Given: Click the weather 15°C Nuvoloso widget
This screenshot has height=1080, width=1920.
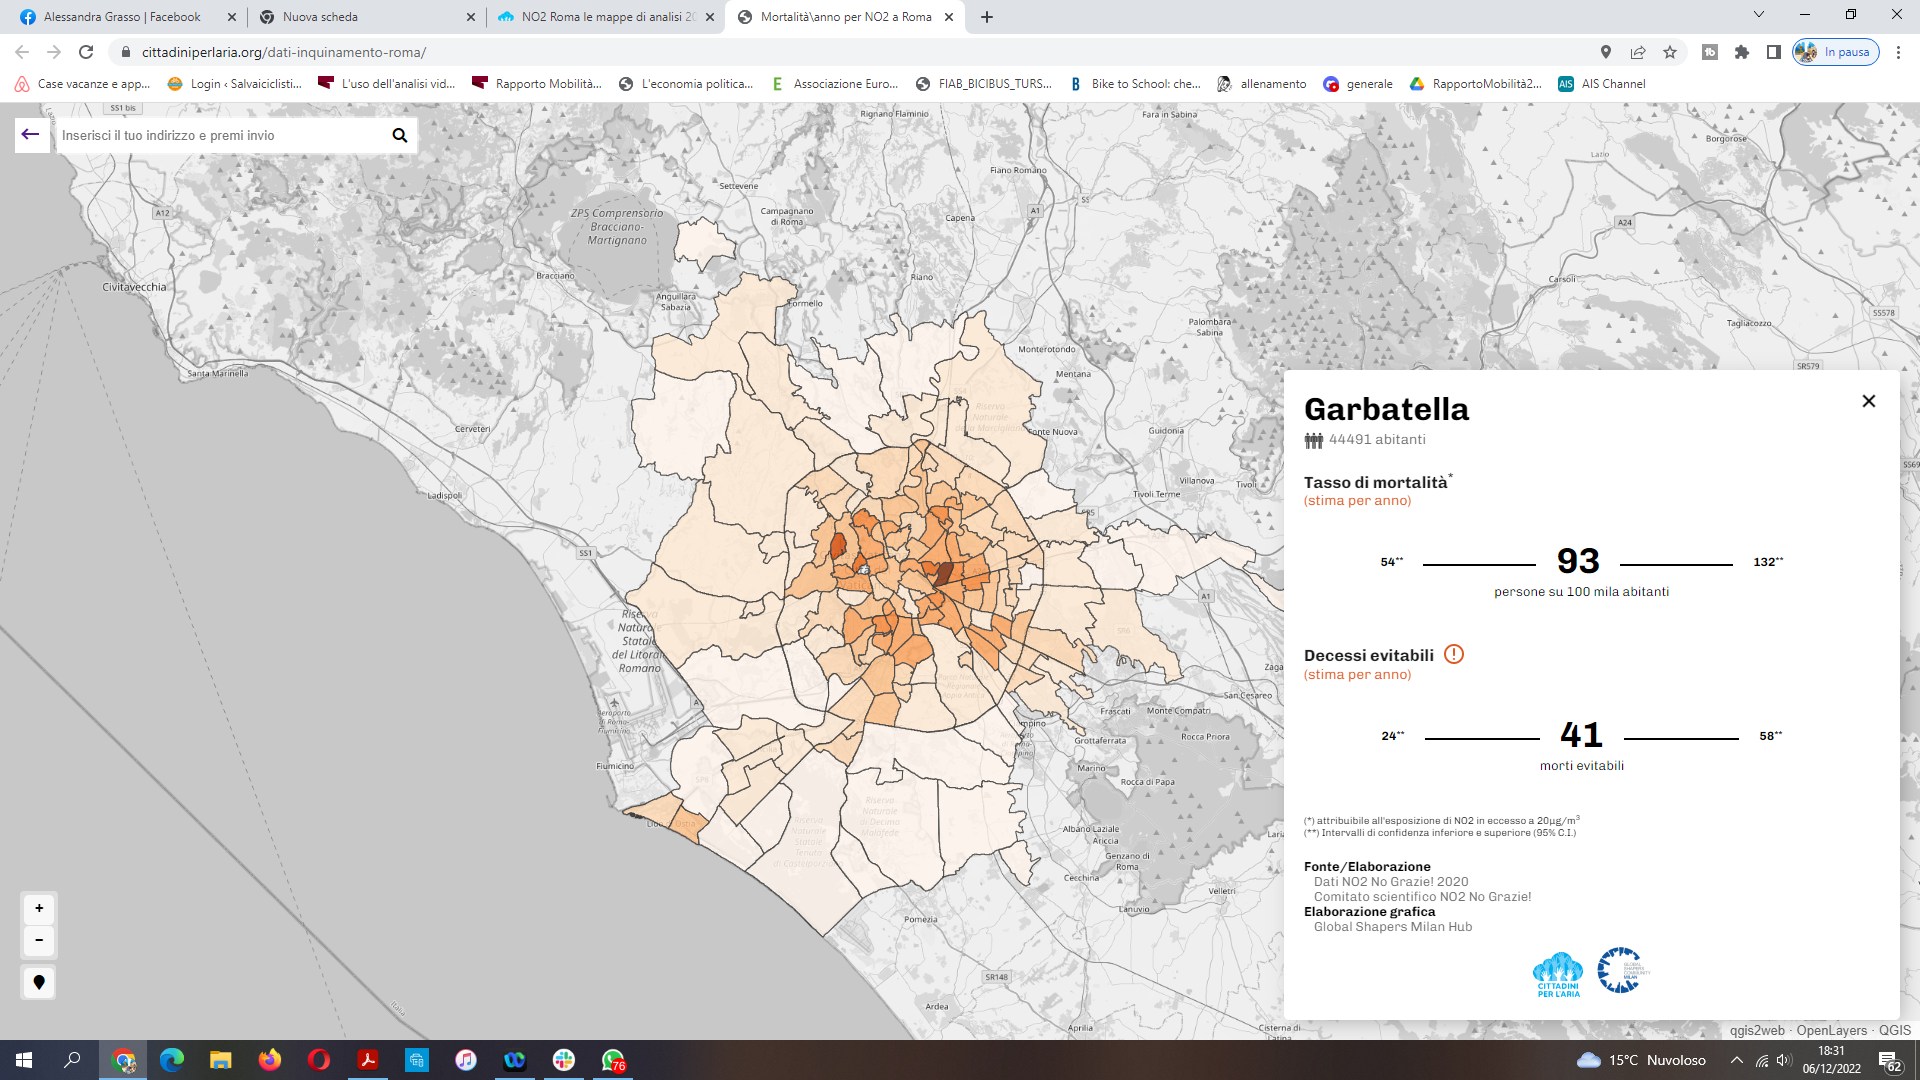Looking at the screenshot, I should pos(1641,1060).
